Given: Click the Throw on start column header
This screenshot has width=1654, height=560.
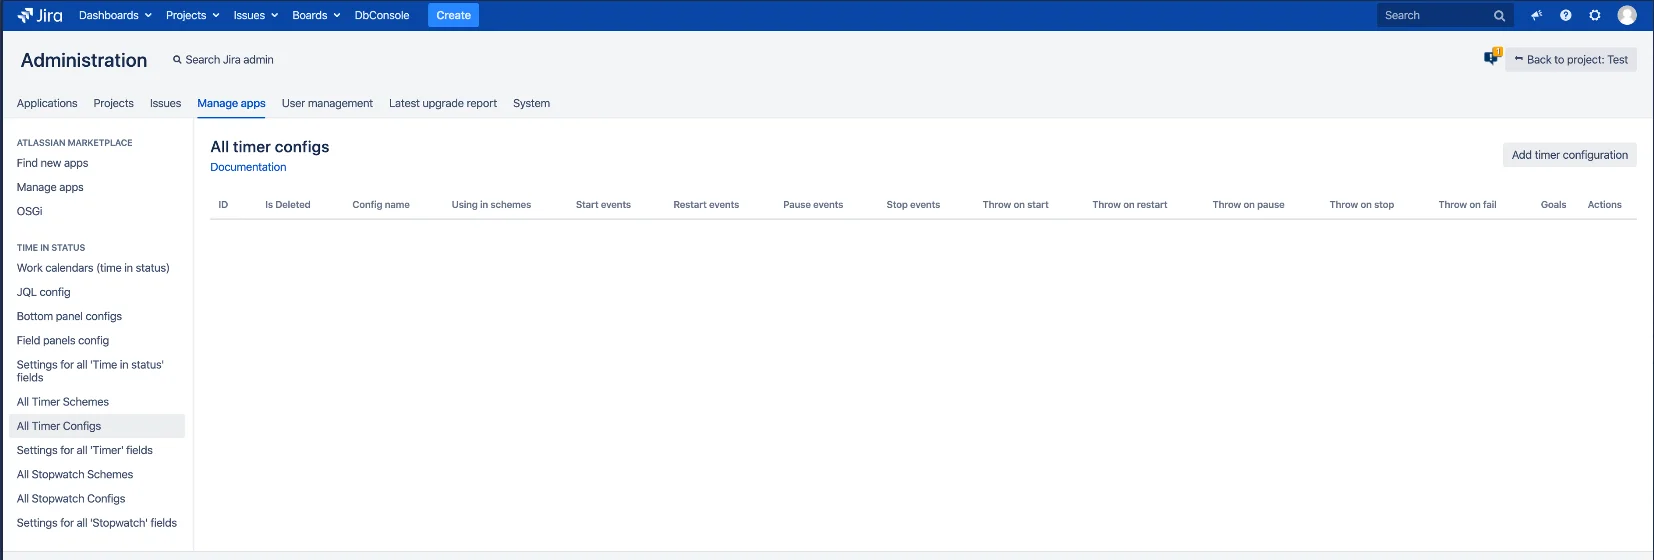Looking at the screenshot, I should coord(1015,205).
